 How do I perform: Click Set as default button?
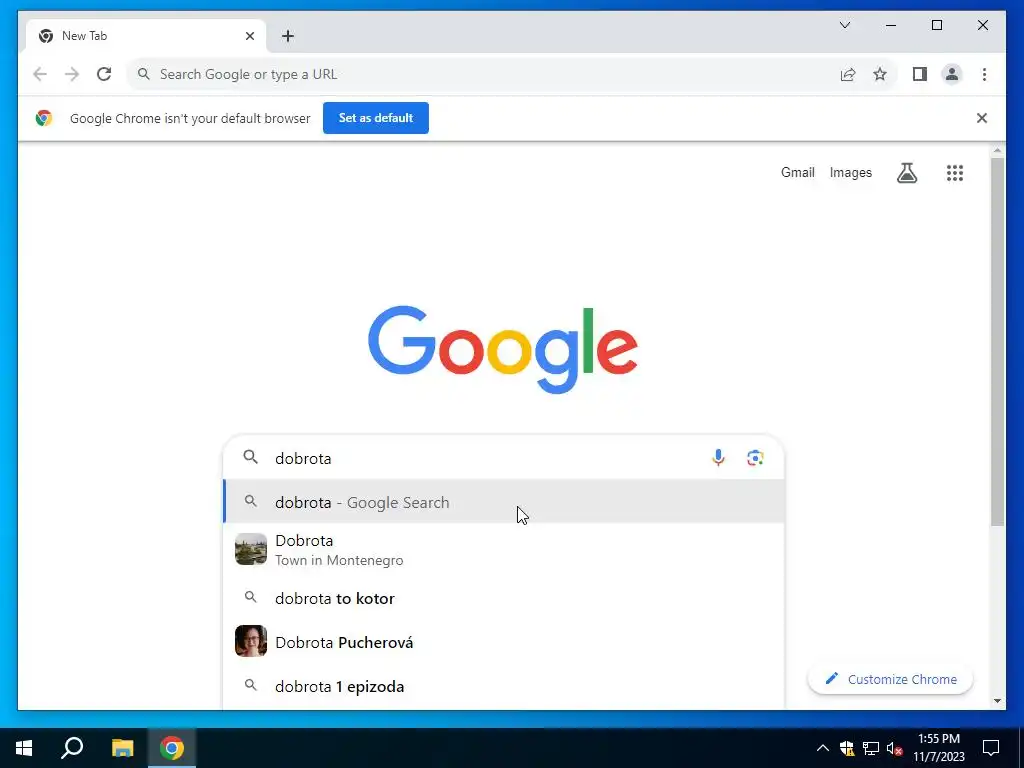[376, 118]
